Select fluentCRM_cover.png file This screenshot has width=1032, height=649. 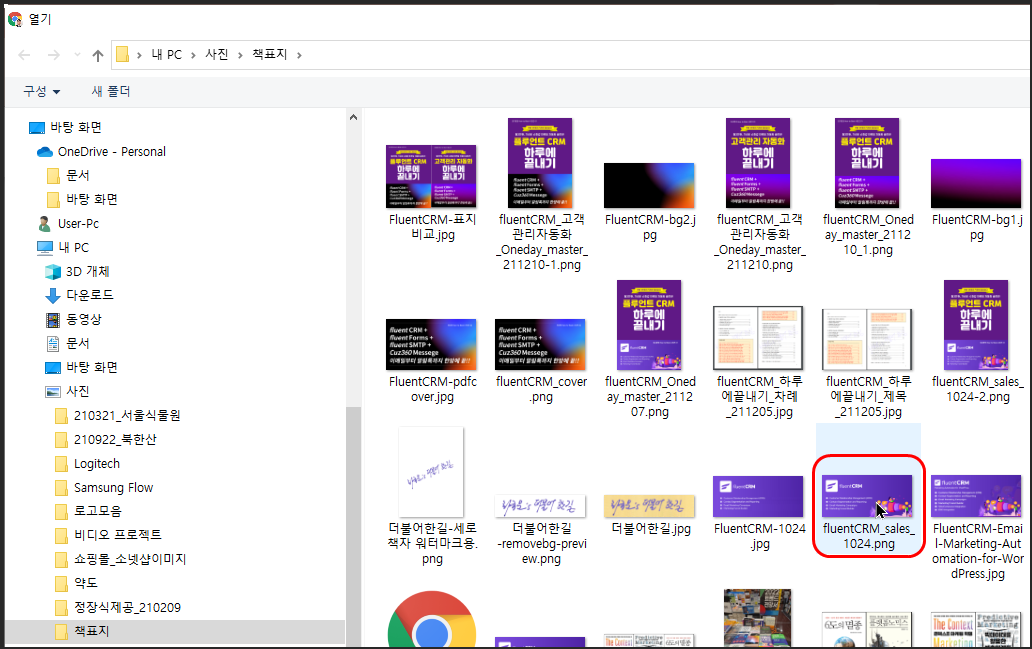coord(541,361)
